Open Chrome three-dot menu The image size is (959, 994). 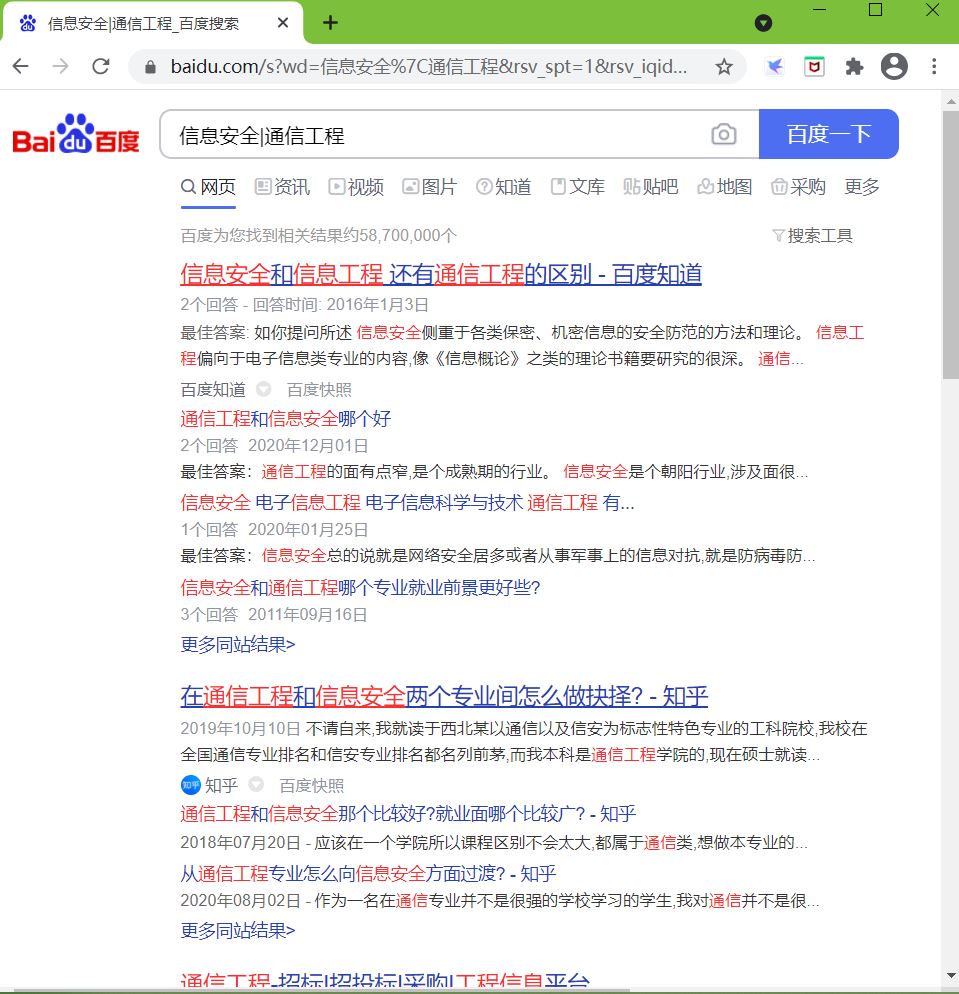pyautogui.click(x=934, y=66)
